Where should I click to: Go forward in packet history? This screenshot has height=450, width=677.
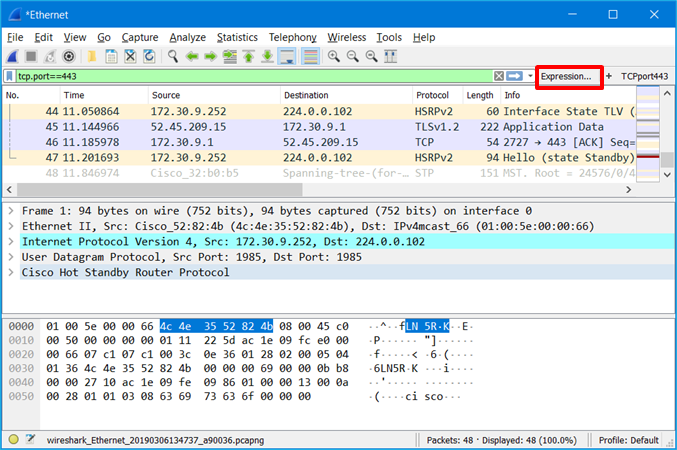coord(210,56)
